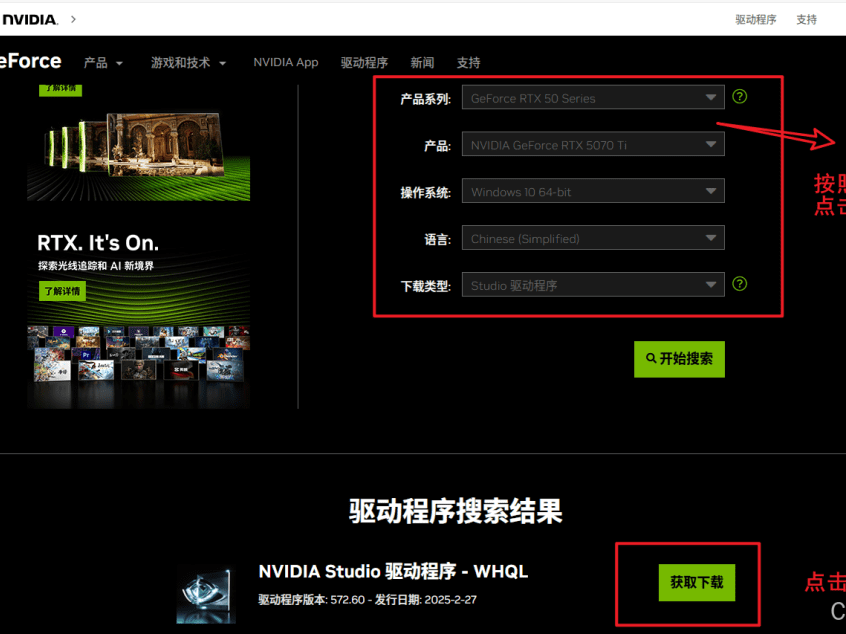Click the NVIDIA logo in header
The image size is (846, 634).
[30, 19]
